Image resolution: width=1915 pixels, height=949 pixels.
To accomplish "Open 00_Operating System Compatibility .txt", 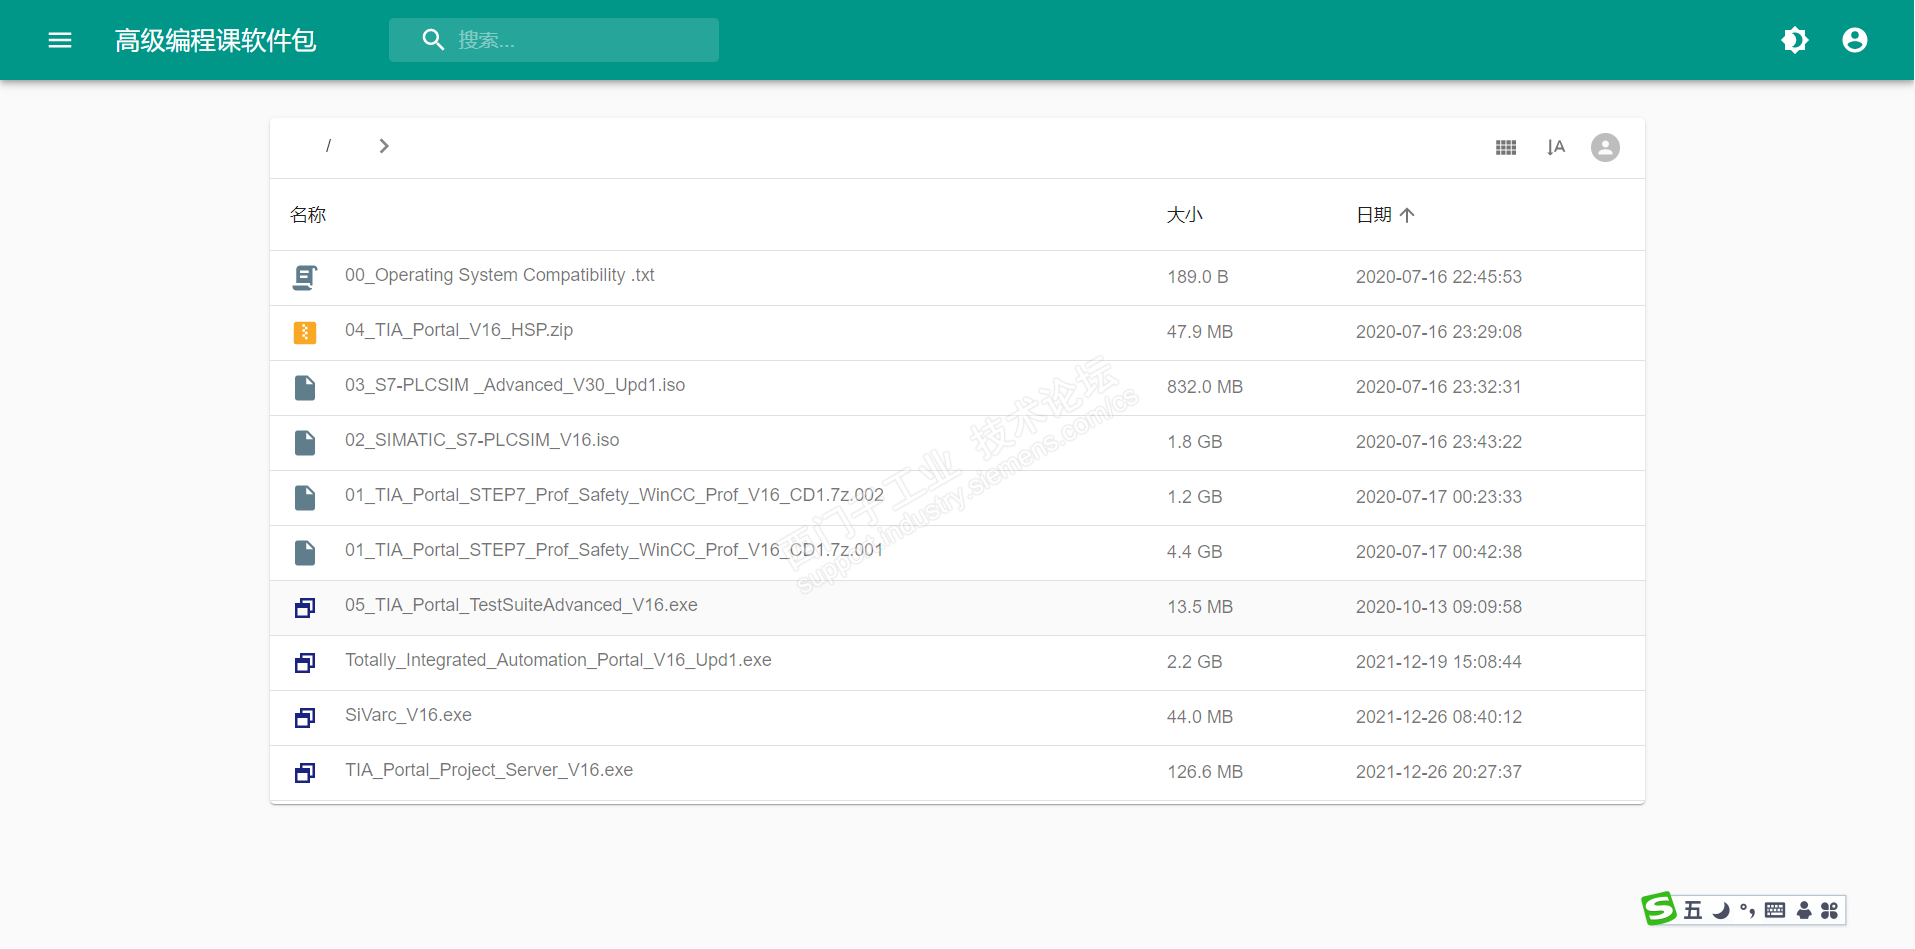I will tap(500, 275).
